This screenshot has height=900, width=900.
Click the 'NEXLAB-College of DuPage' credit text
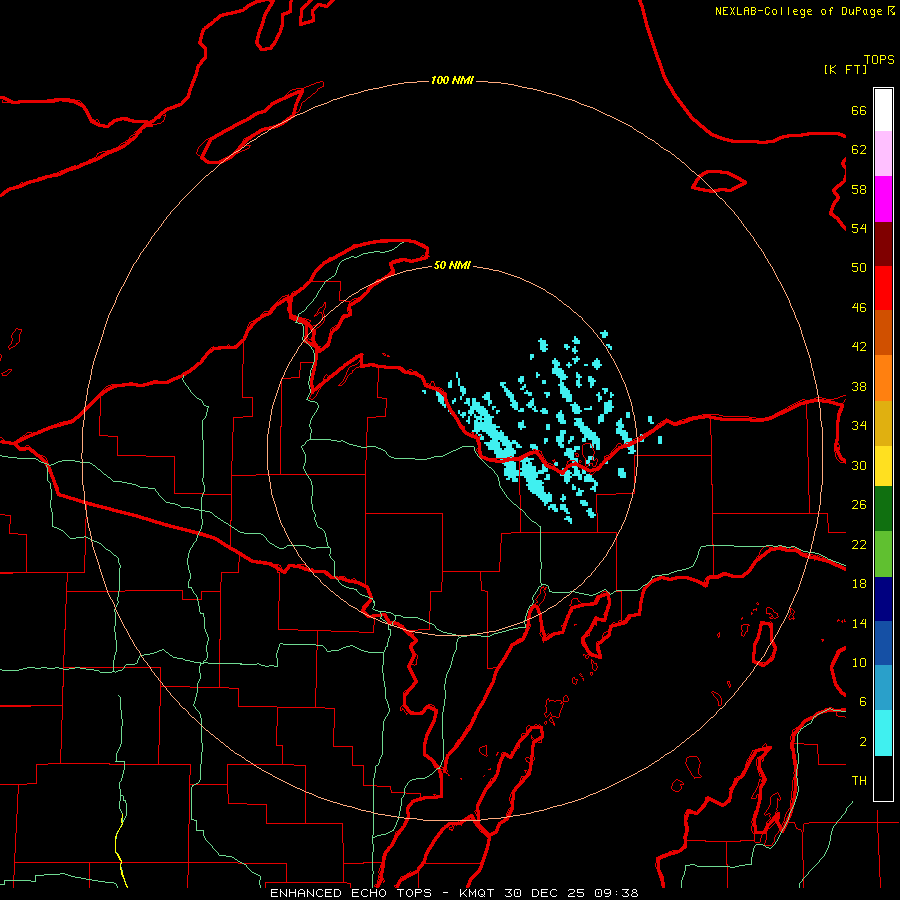pos(798,11)
